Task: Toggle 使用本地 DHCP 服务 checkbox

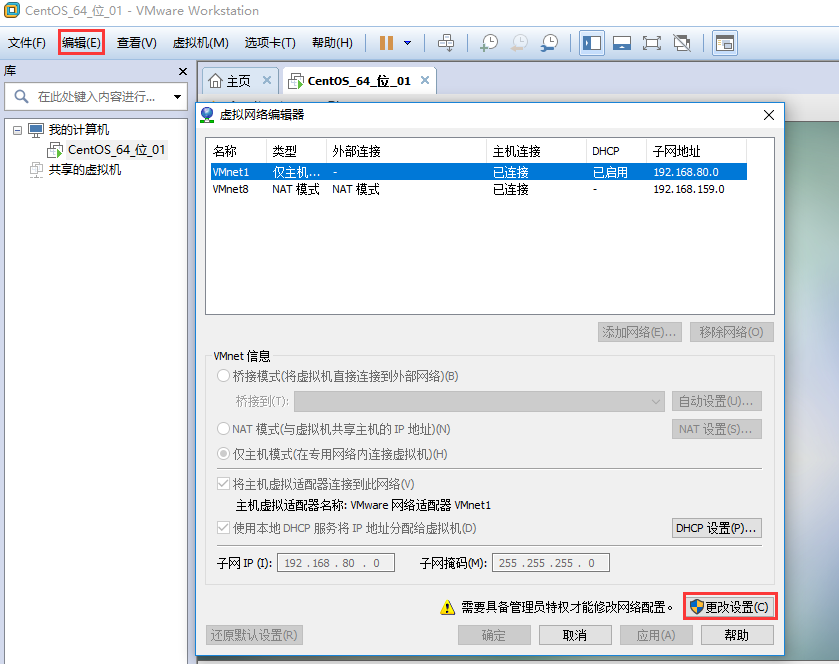Action: point(223,528)
